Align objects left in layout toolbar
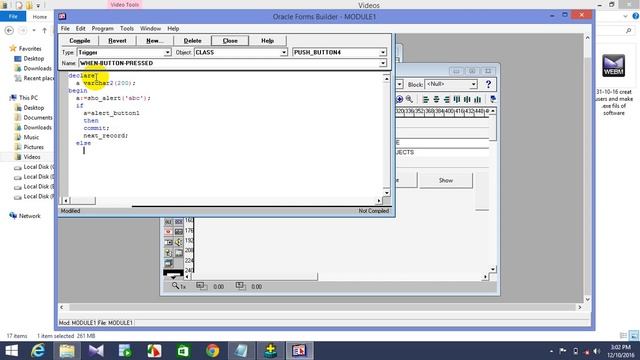 (x=426, y=99)
